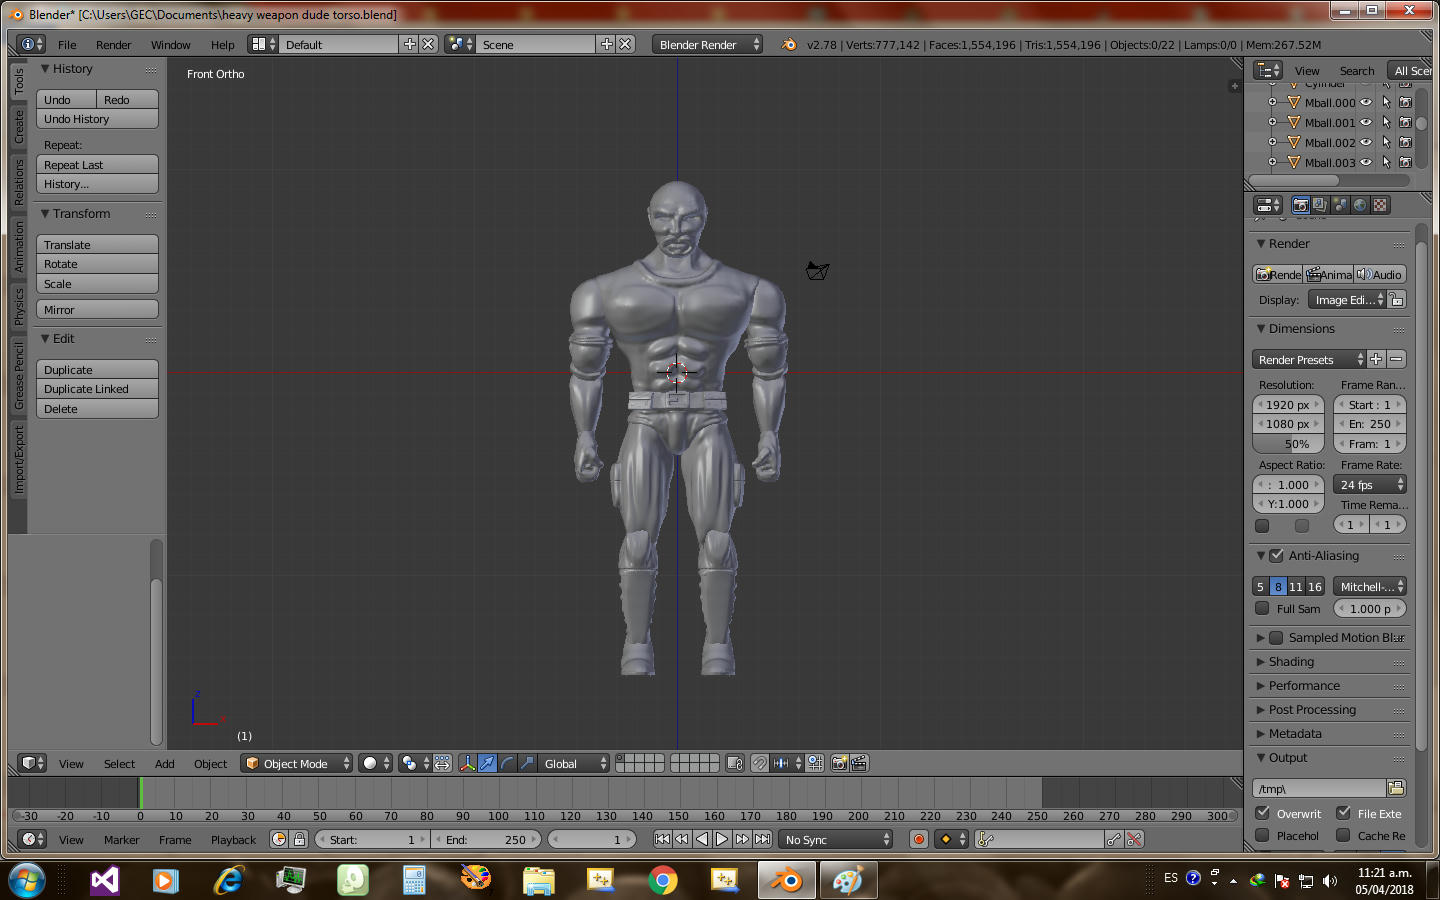Select the scale manipulator icon
The image size is (1440, 900).
(x=527, y=763)
